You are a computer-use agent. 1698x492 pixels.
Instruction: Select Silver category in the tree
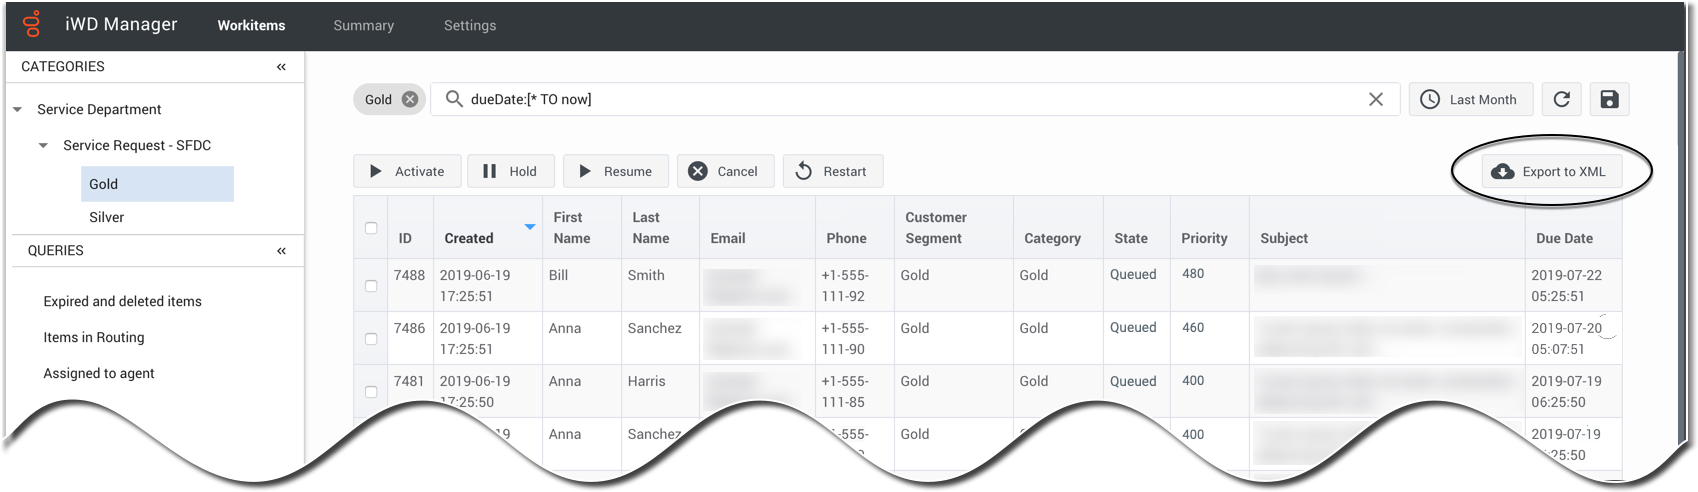[107, 217]
